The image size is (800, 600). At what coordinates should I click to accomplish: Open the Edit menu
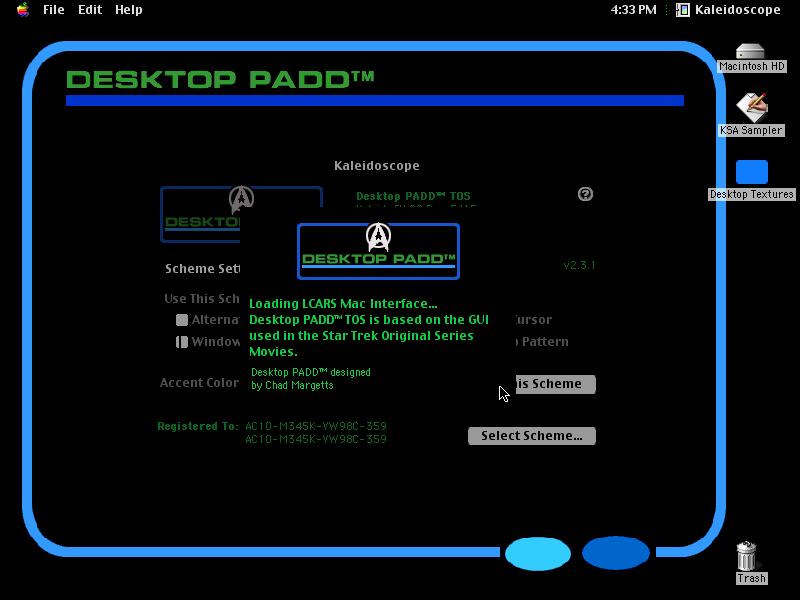90,10
